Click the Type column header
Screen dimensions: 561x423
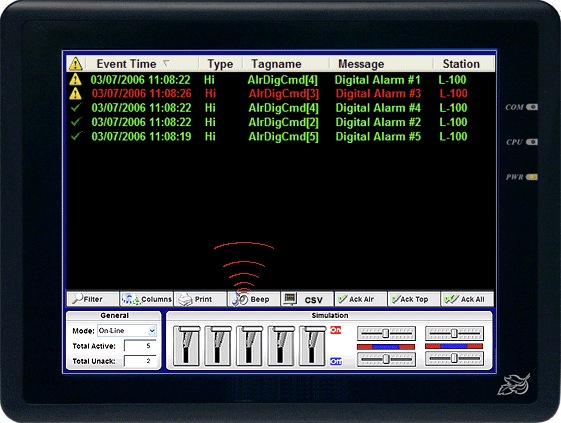click(220, 64)
